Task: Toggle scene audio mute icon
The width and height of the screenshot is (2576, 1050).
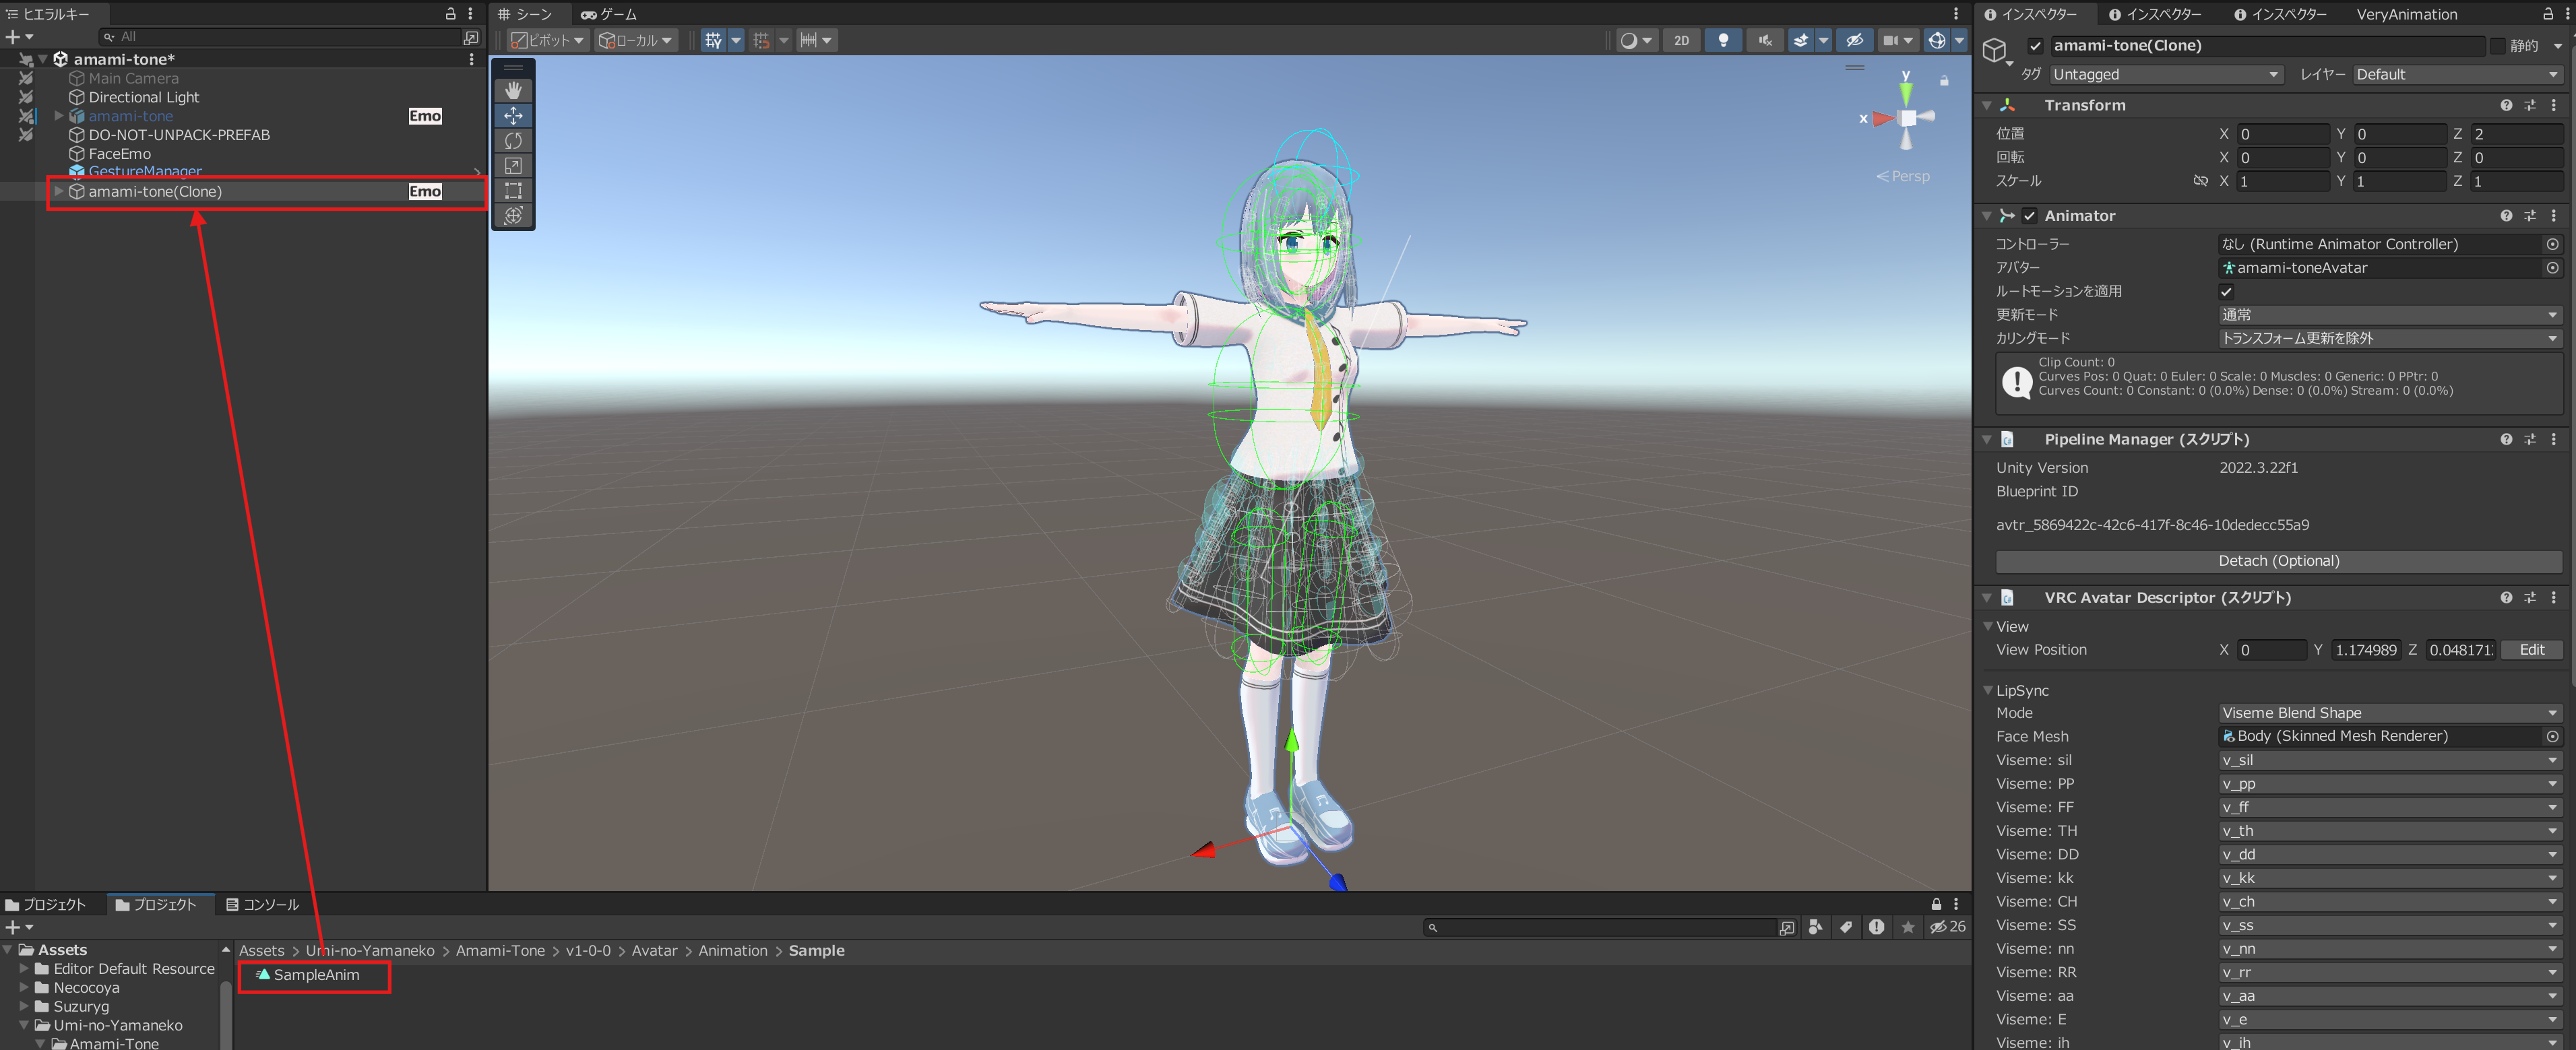Action: (x=1765, y=40)
